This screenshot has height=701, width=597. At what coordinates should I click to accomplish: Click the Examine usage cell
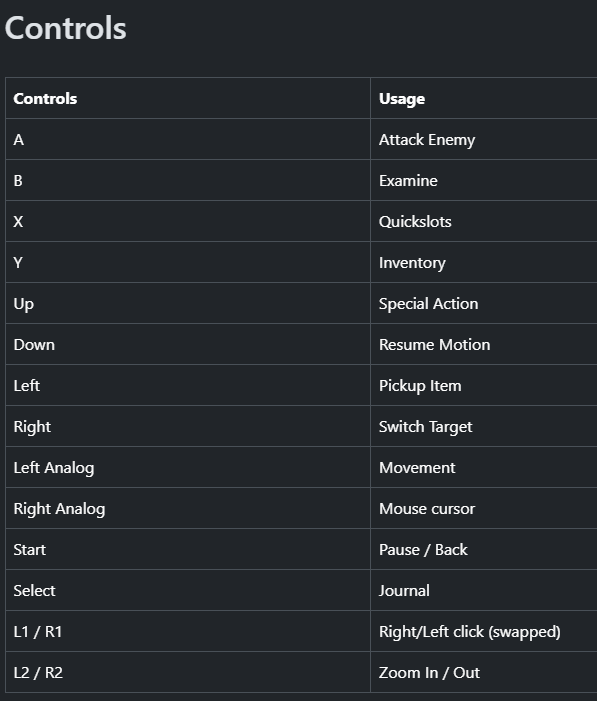484,181
